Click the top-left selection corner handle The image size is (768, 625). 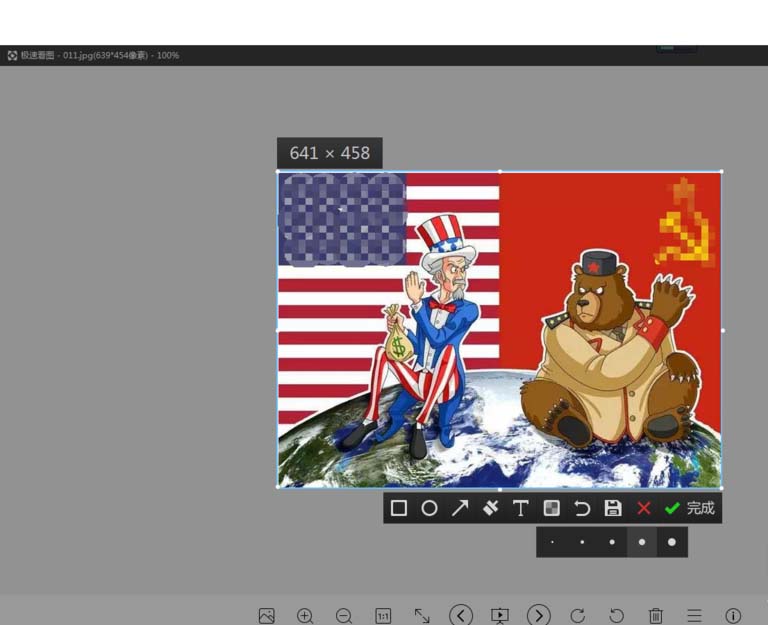coord(278,171)
